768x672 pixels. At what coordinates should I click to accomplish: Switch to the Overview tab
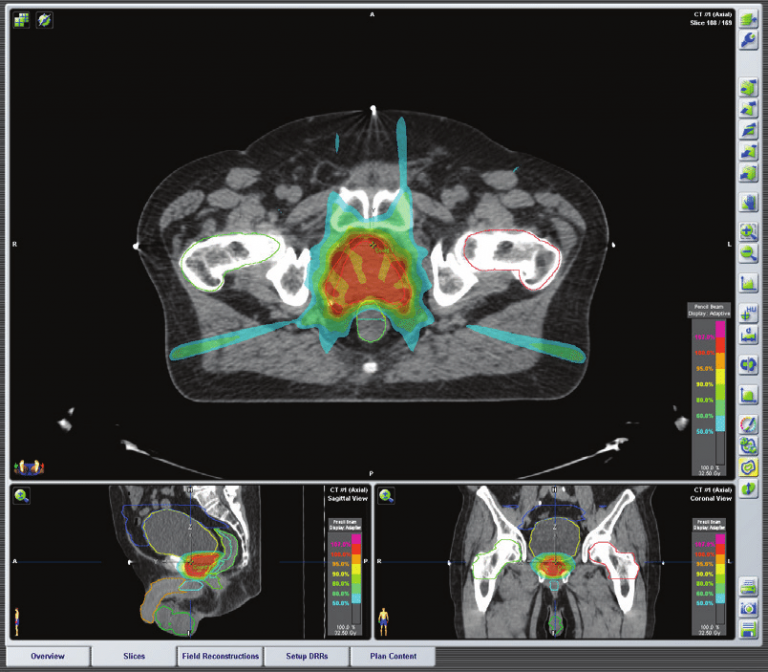point(48,656)
